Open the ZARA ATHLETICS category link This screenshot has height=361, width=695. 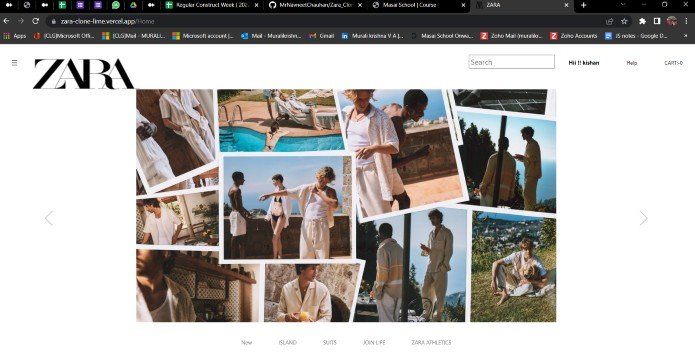pos(431,342)
